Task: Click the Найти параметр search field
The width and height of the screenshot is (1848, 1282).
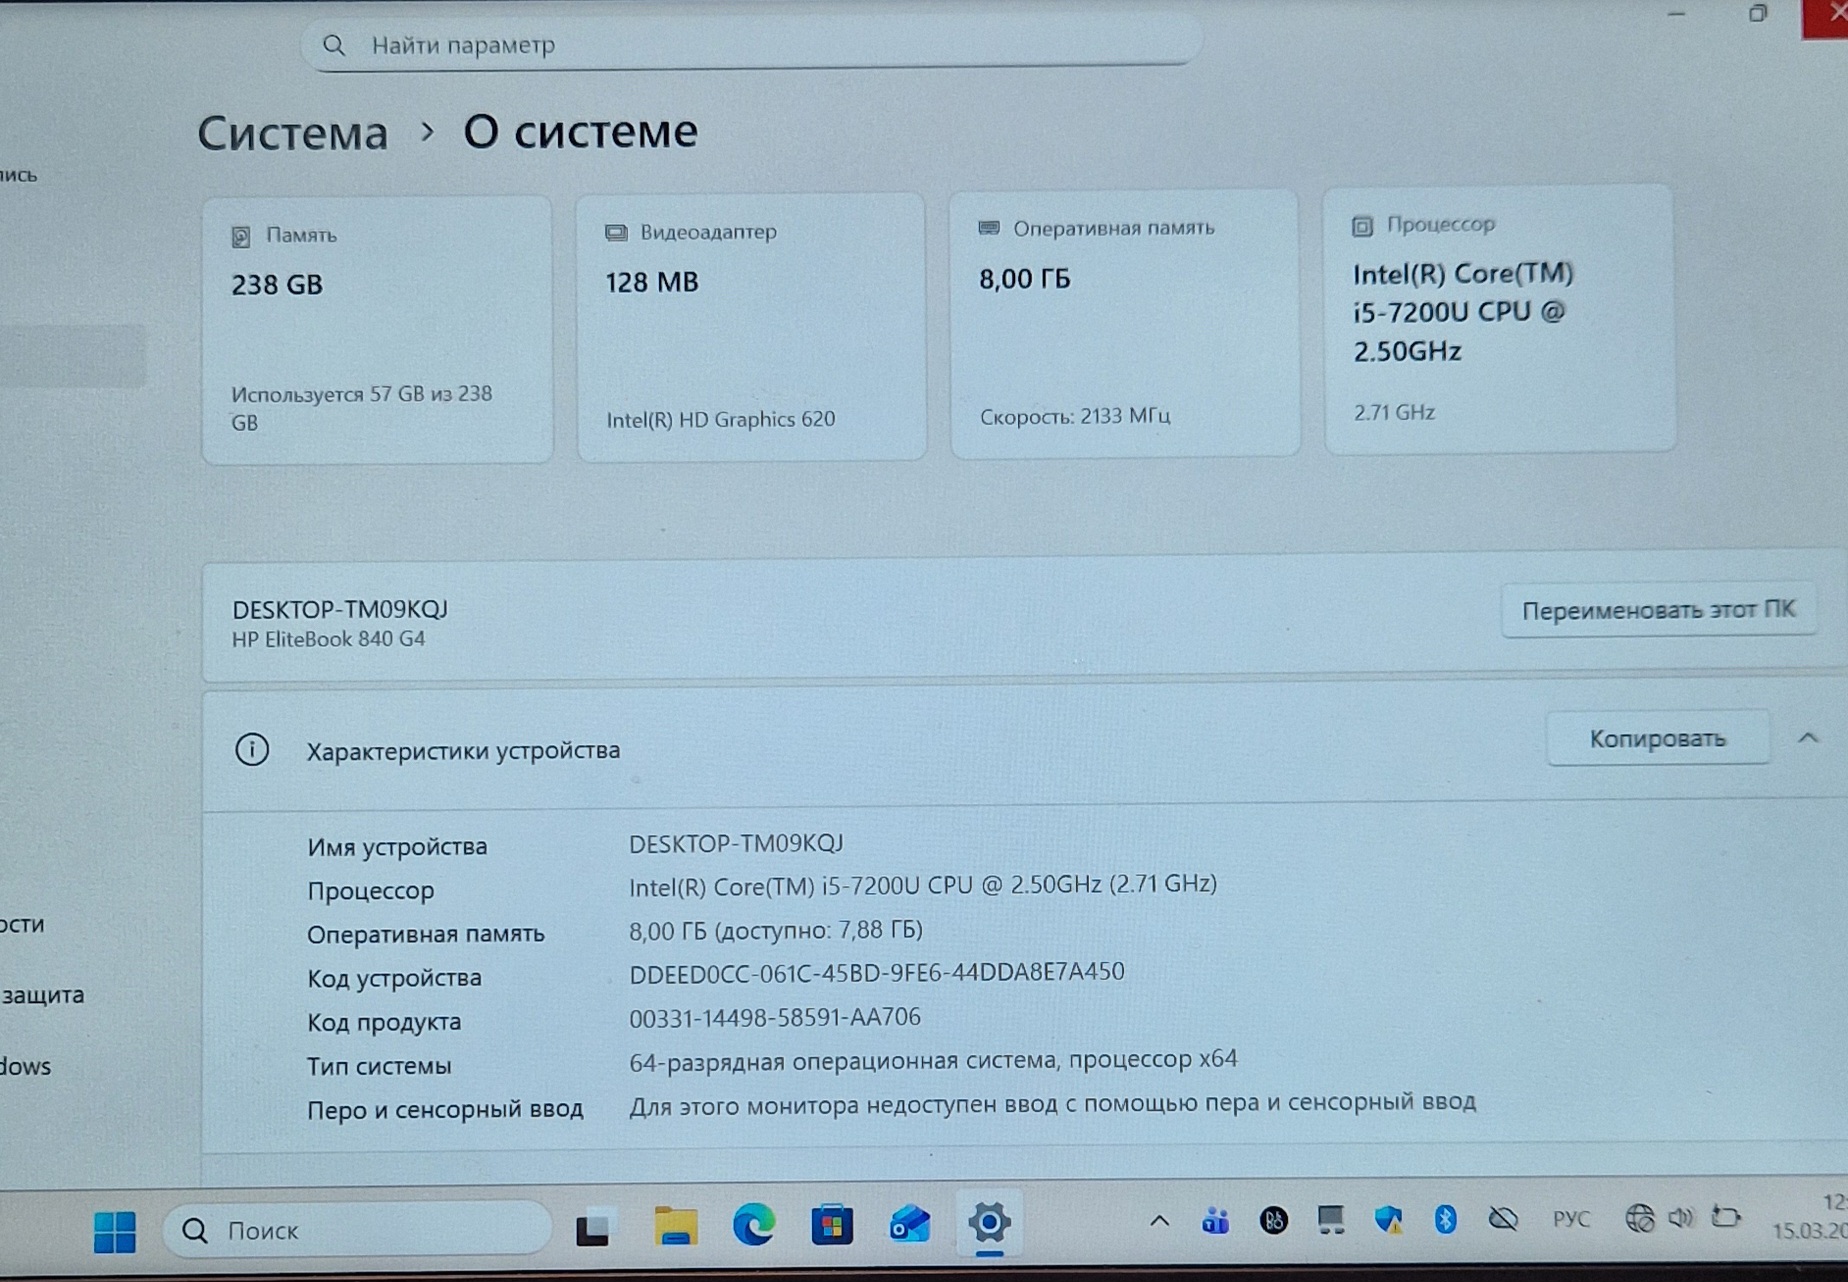Action: coord(750,45)
